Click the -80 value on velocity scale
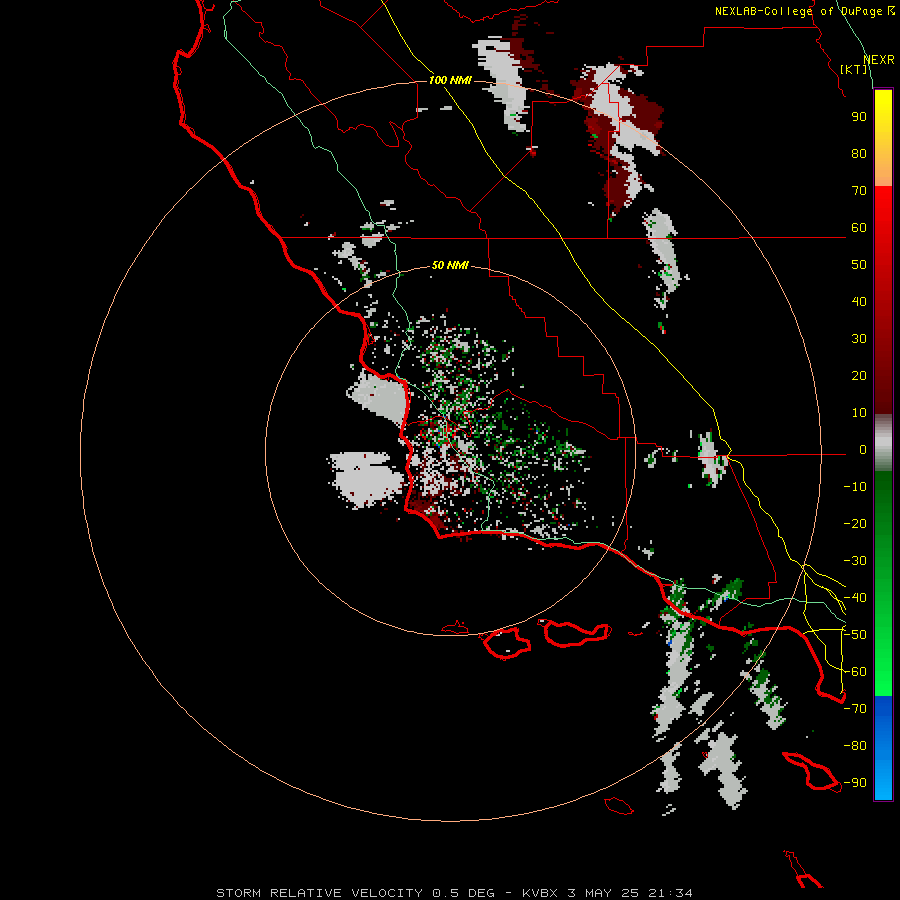The height and width of the screenshot is (900, 900). 855,746
